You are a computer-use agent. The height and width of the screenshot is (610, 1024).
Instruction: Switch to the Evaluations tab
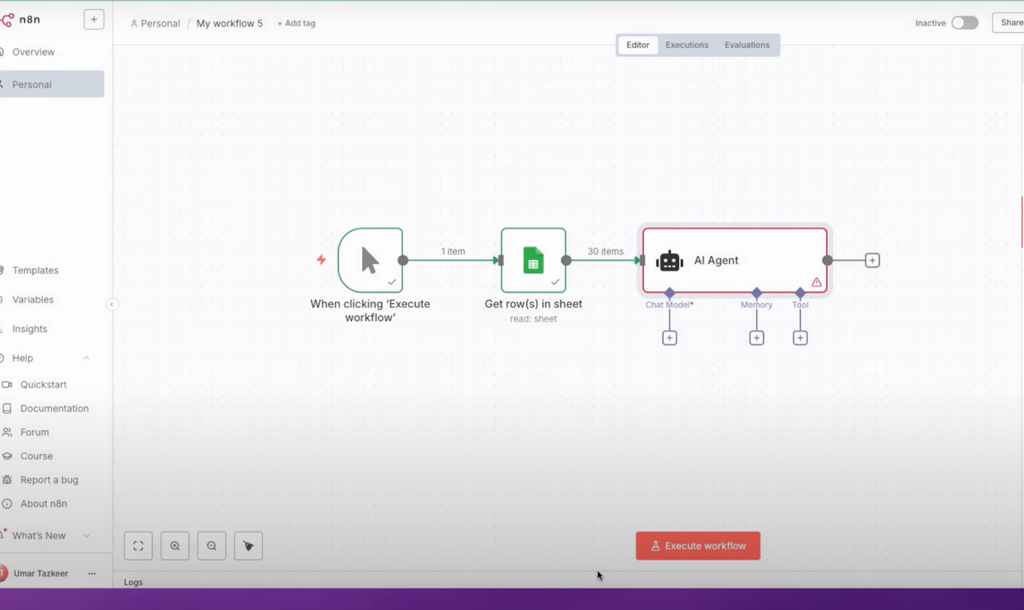(747, 45)
